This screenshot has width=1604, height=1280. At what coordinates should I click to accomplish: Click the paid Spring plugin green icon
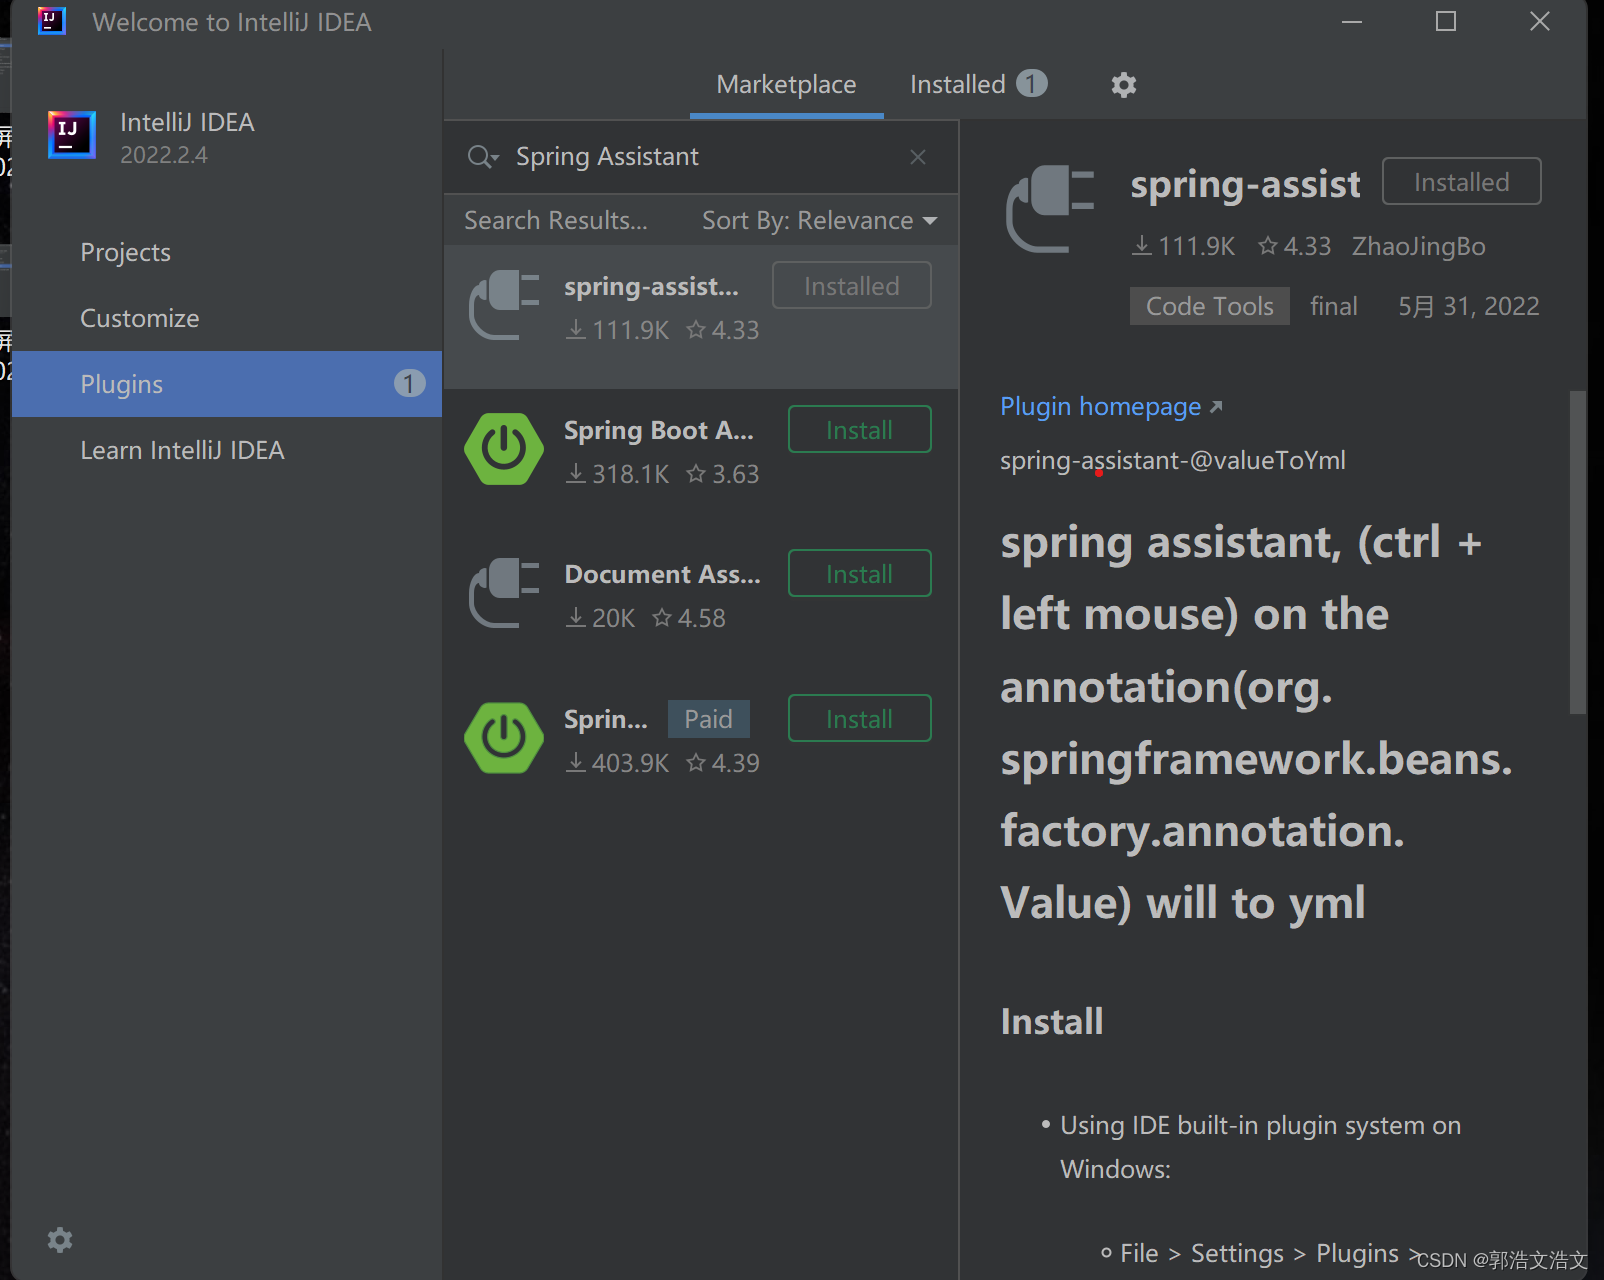pyautogui.click(x=504, y=738)
